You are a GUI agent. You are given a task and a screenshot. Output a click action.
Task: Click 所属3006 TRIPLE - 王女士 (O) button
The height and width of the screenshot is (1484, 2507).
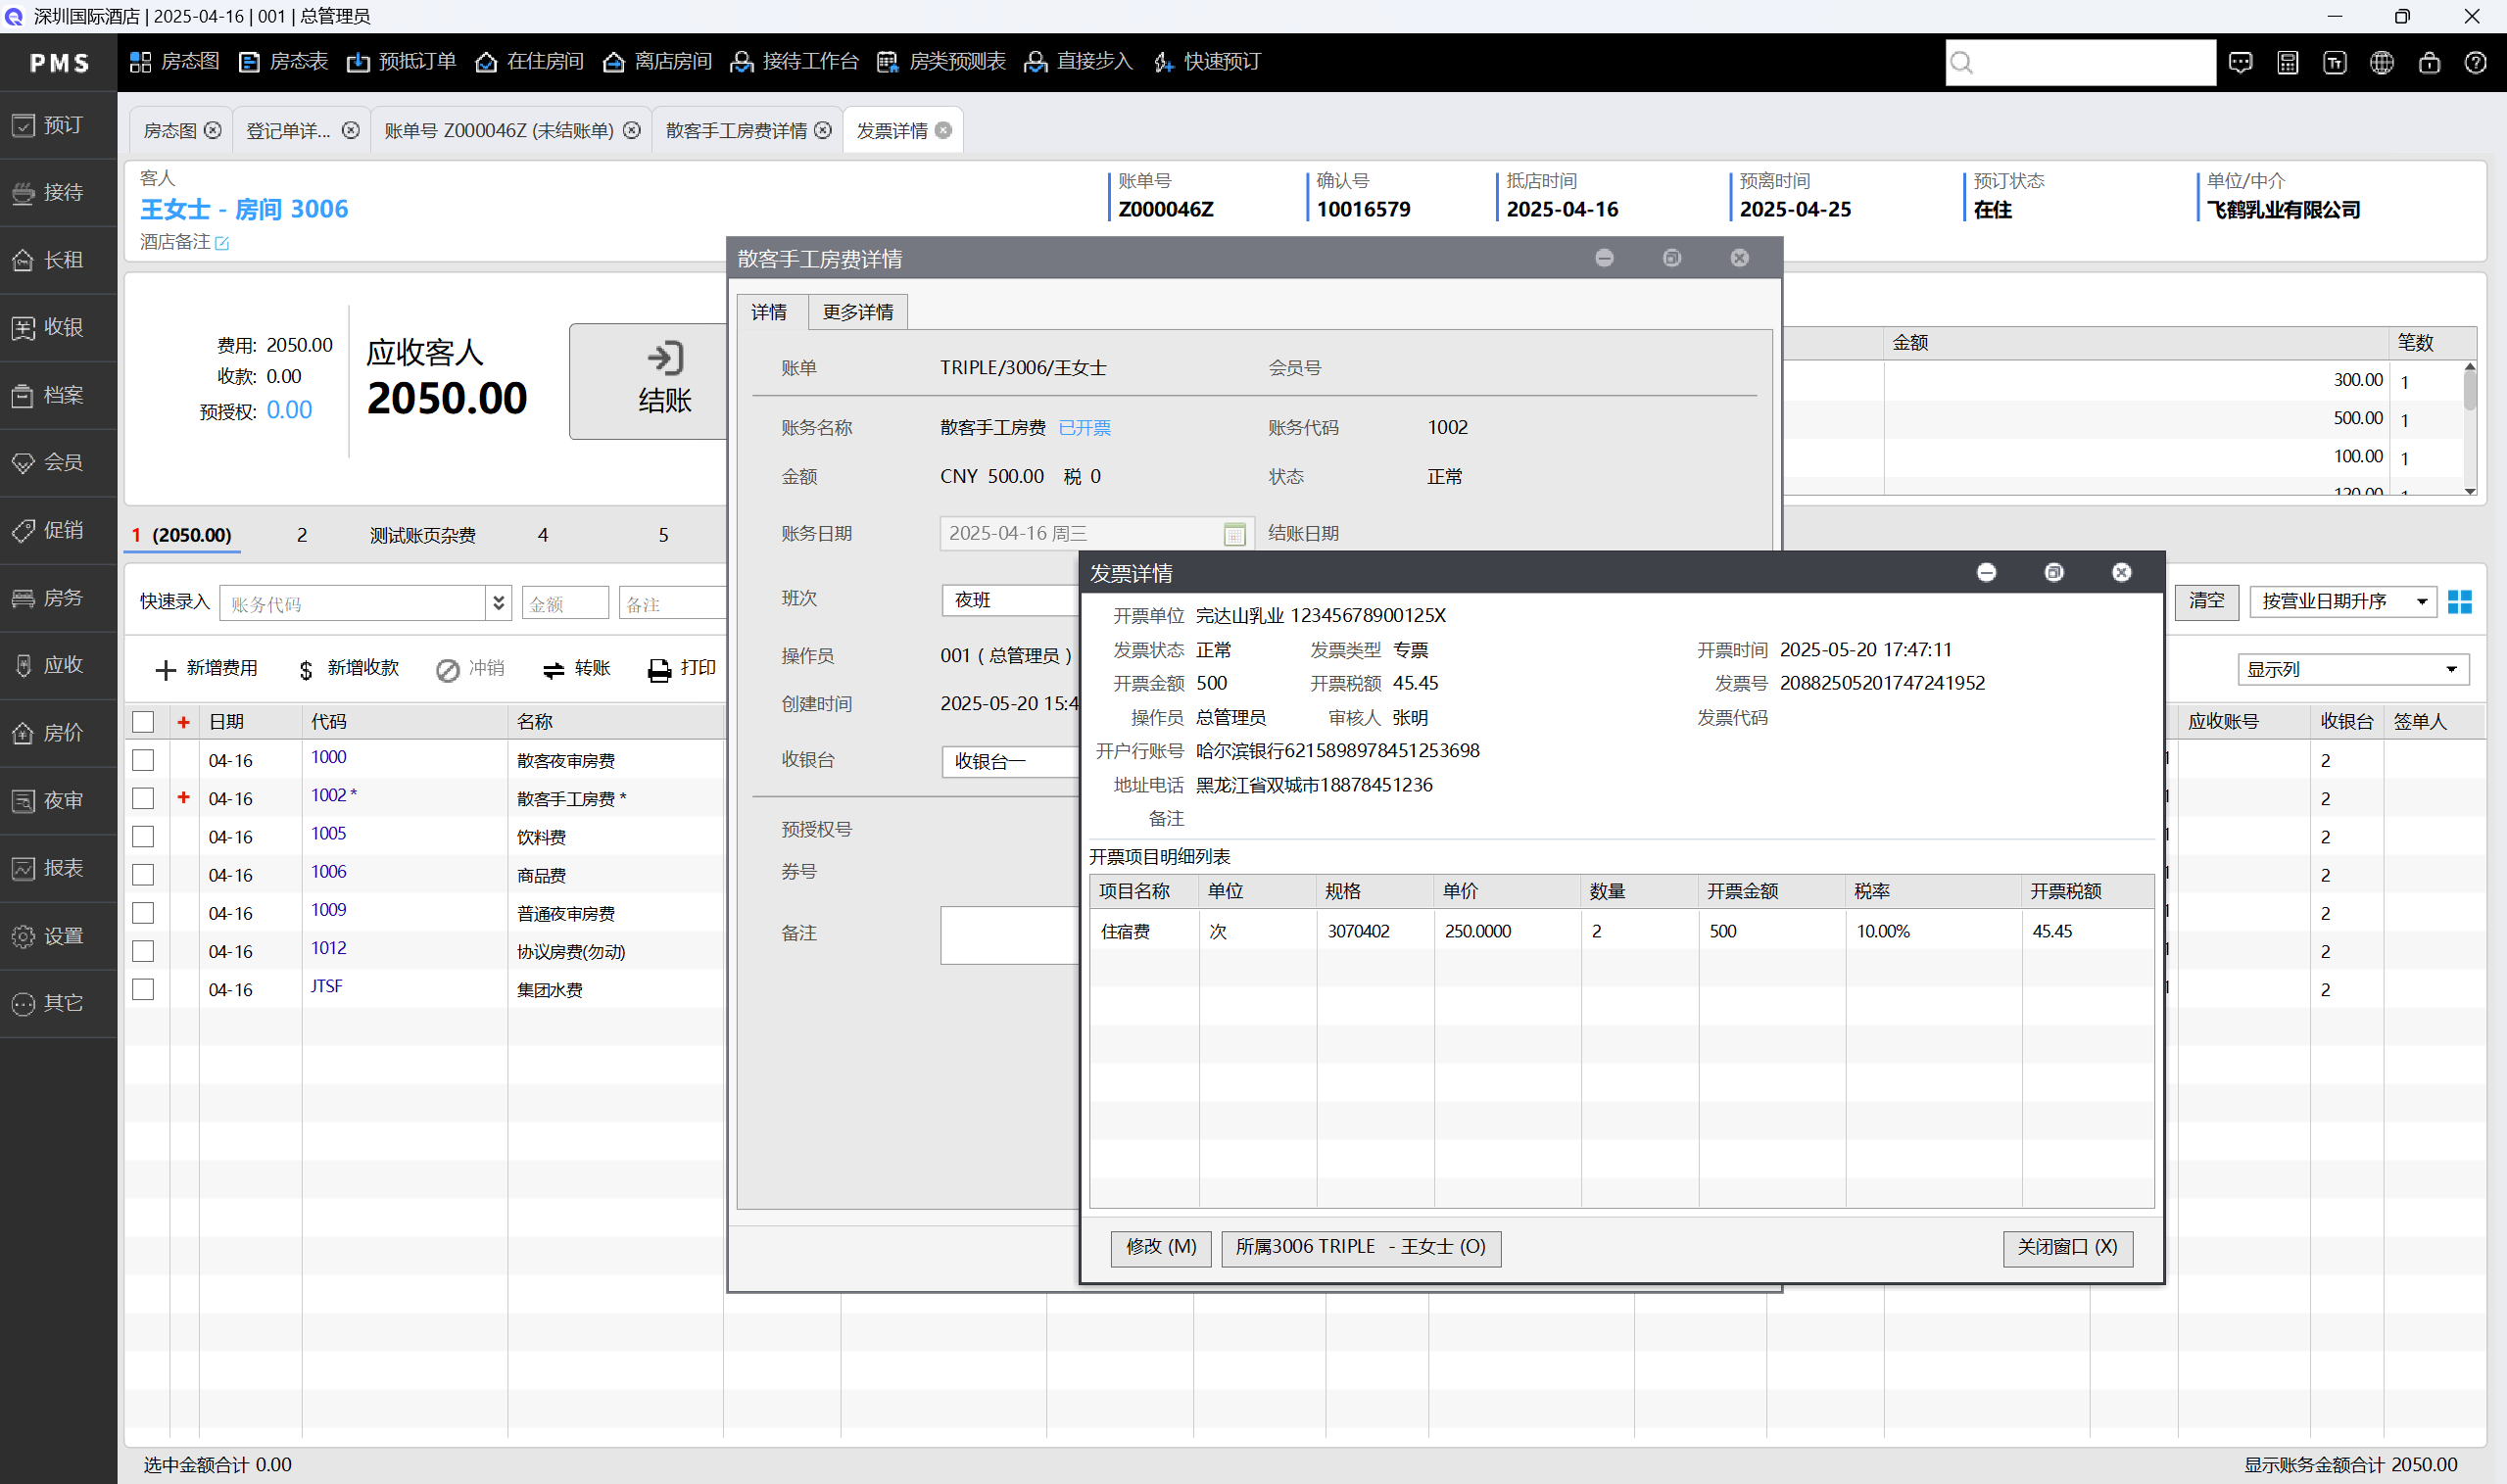click(x=1360, y=1247)
